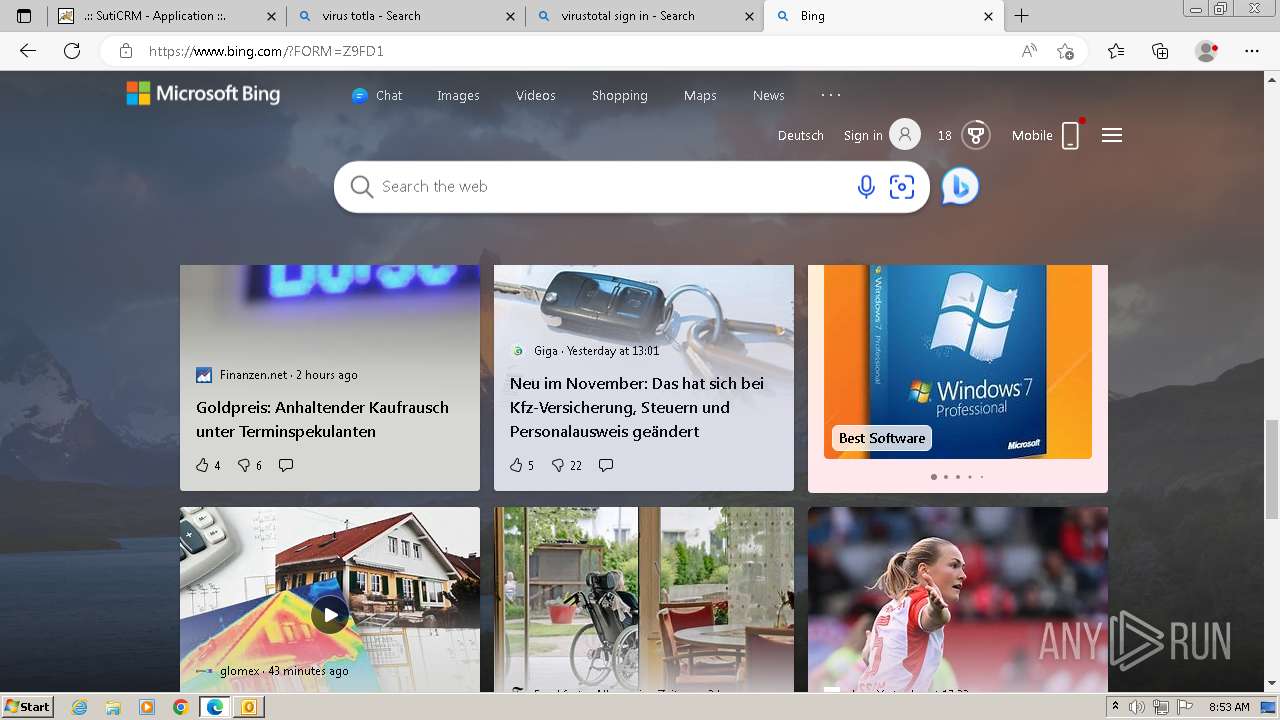Image resolution: width=1280 pixels, height=720 pixels.
Task: Open a new browser tab
Action: [x=1021, y=16]
